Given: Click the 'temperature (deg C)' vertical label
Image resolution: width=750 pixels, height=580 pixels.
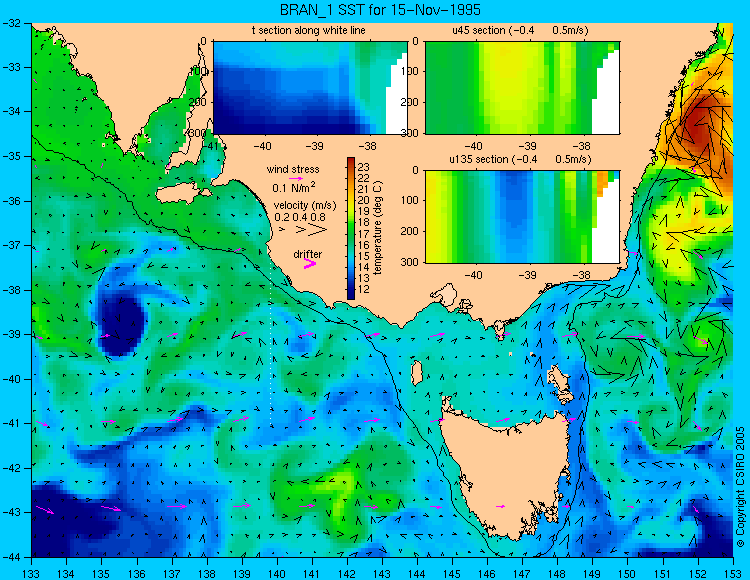Looking at the screenshot, I should click(378, 228).
